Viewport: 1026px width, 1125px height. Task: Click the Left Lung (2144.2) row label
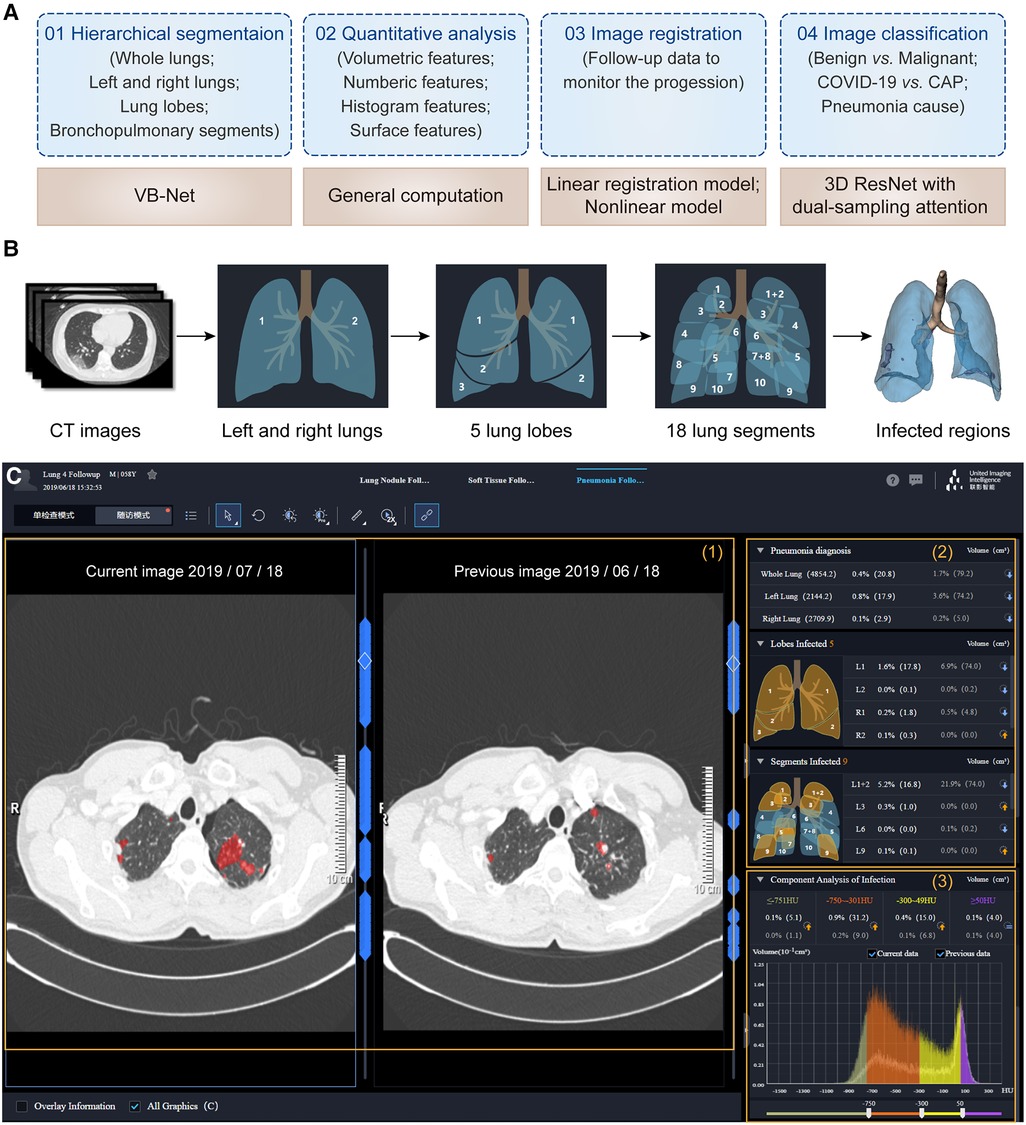(x=798, y=596)
